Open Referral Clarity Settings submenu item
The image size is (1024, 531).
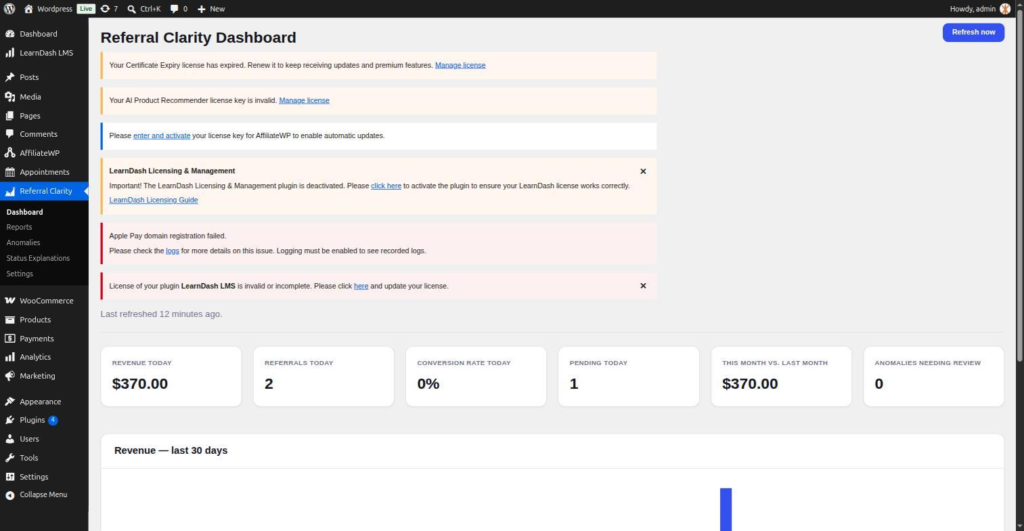pos(20,274)
